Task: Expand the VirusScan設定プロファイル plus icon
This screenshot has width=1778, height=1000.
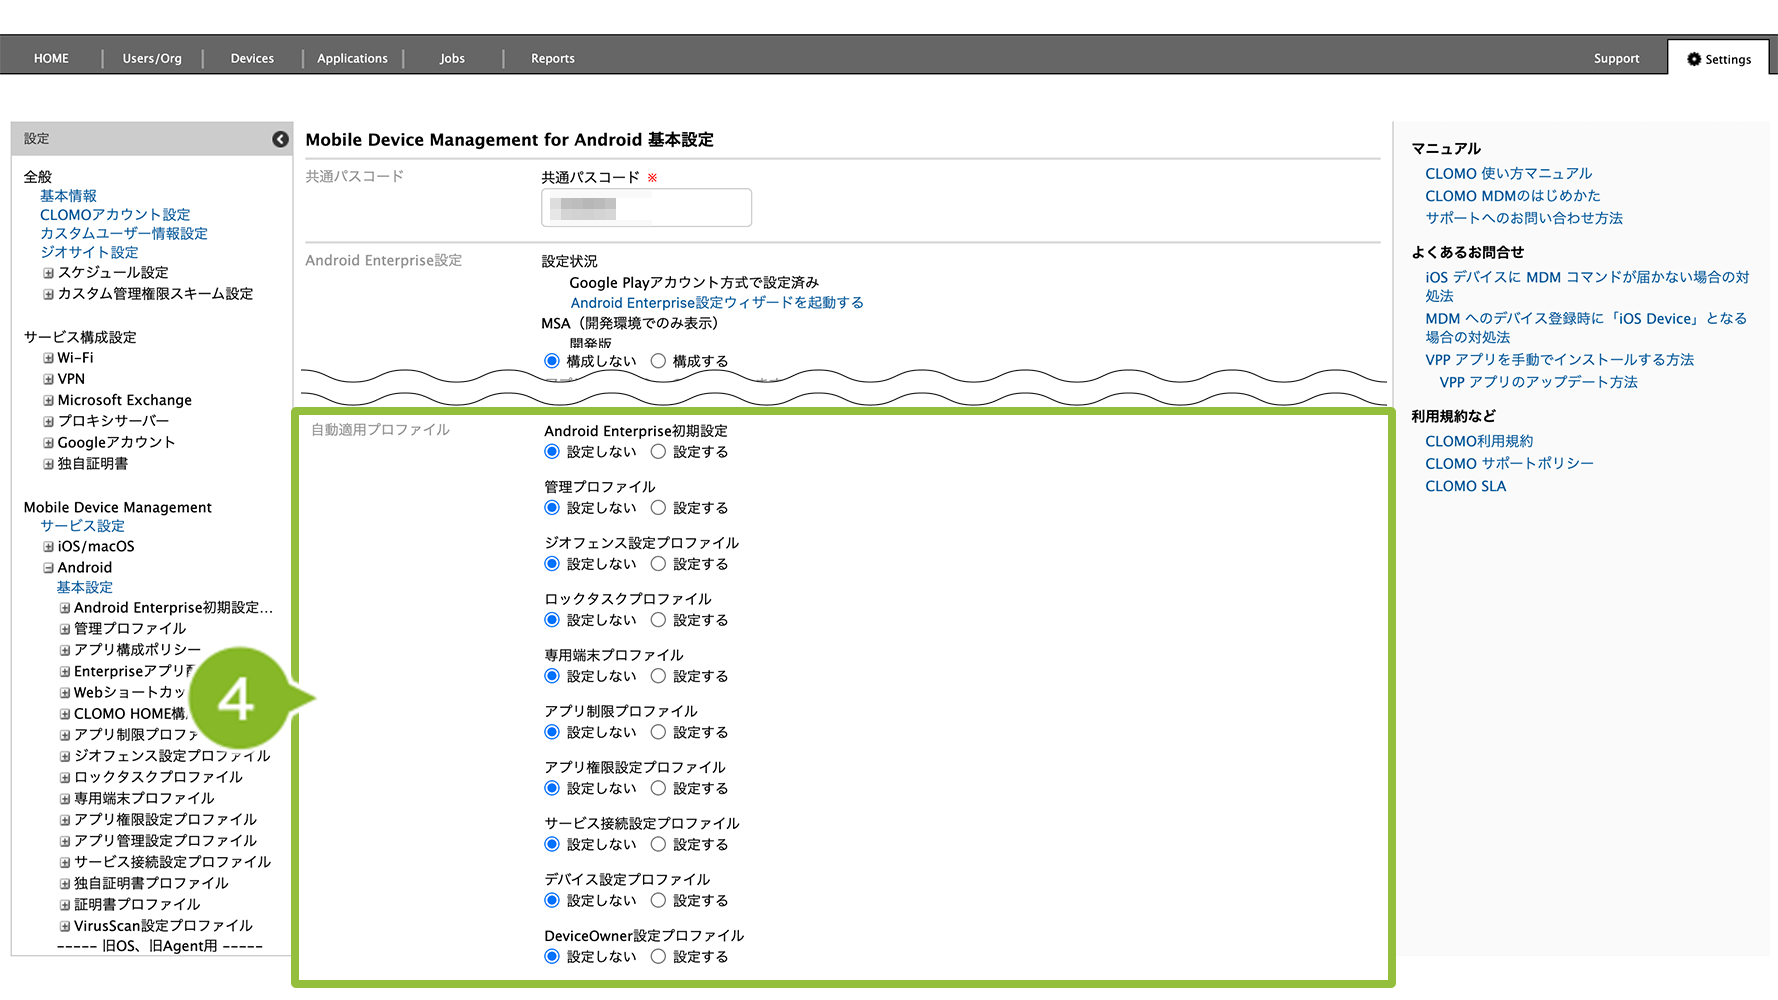Action: point(65,926)
